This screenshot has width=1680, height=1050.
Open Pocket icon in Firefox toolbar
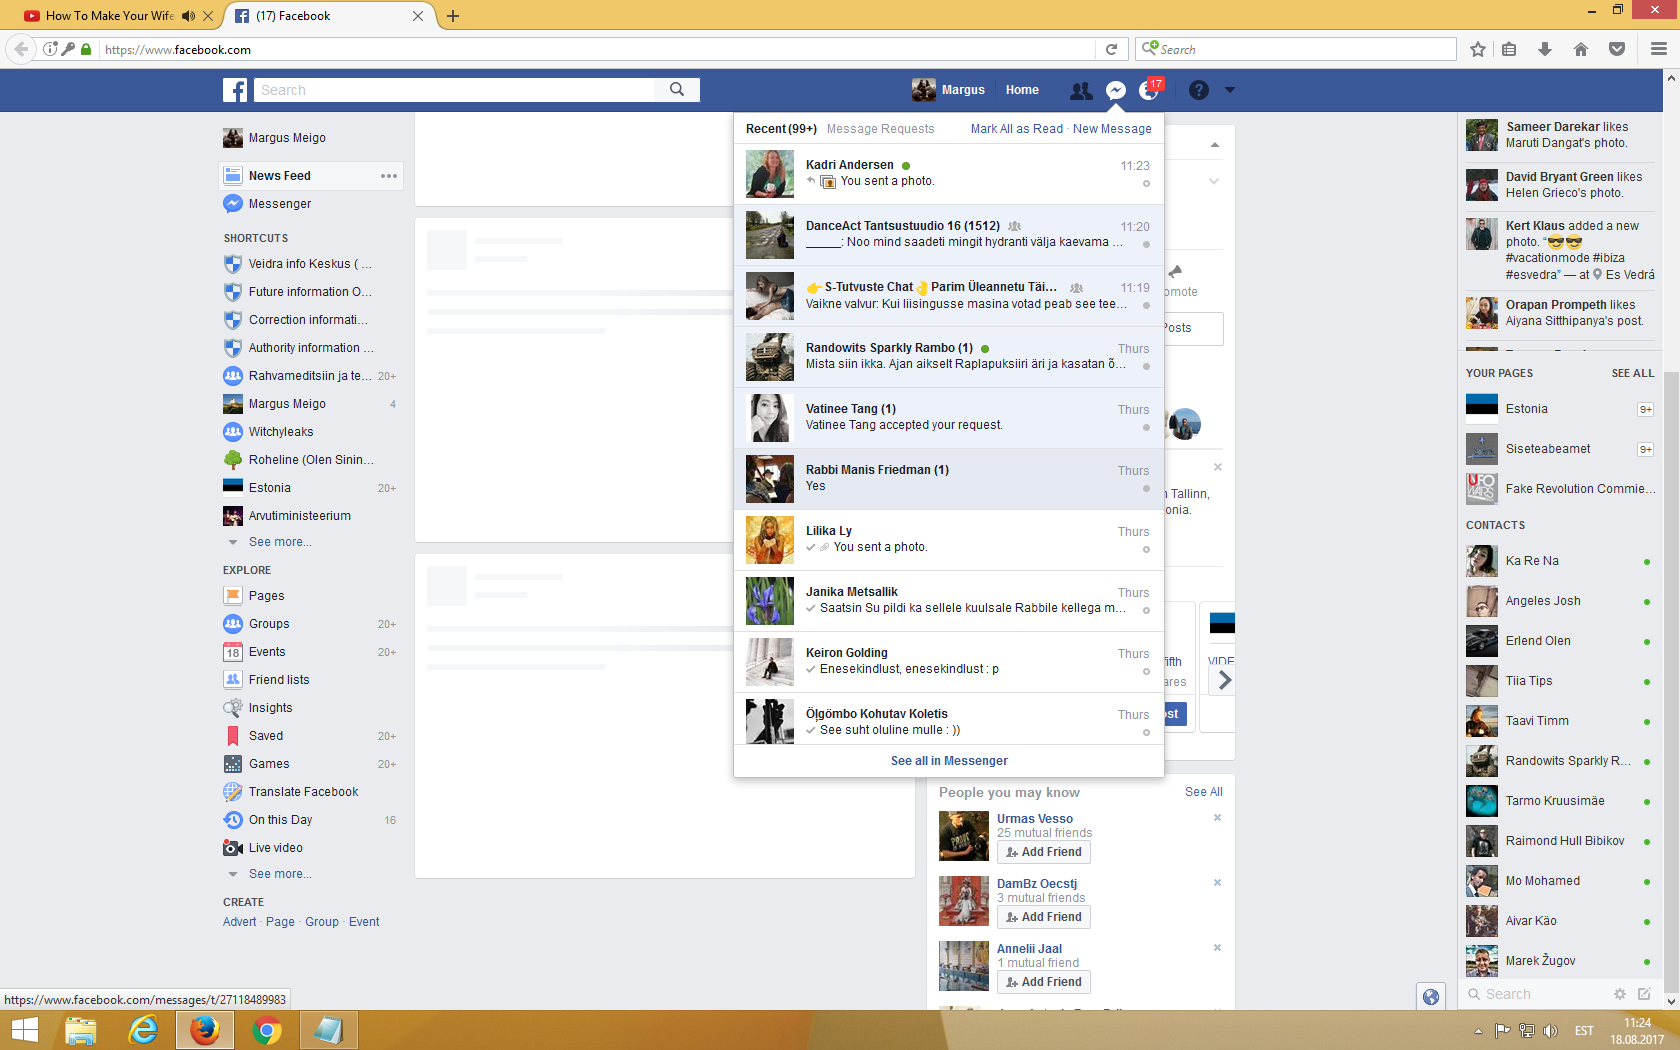coord(1617,49)
